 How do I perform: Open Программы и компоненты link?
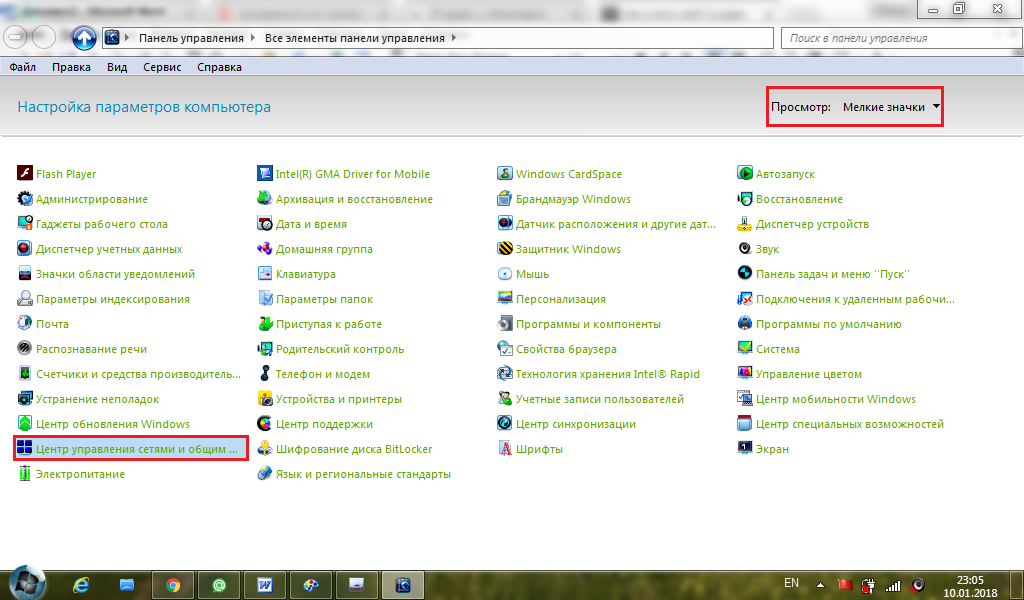[x=588, y=324]
